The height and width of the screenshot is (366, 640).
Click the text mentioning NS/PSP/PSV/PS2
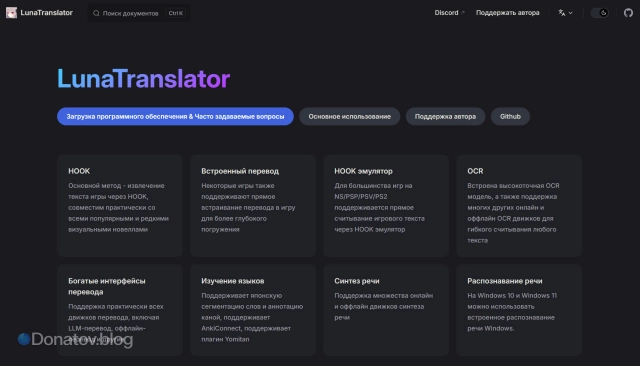click(380, 207)
